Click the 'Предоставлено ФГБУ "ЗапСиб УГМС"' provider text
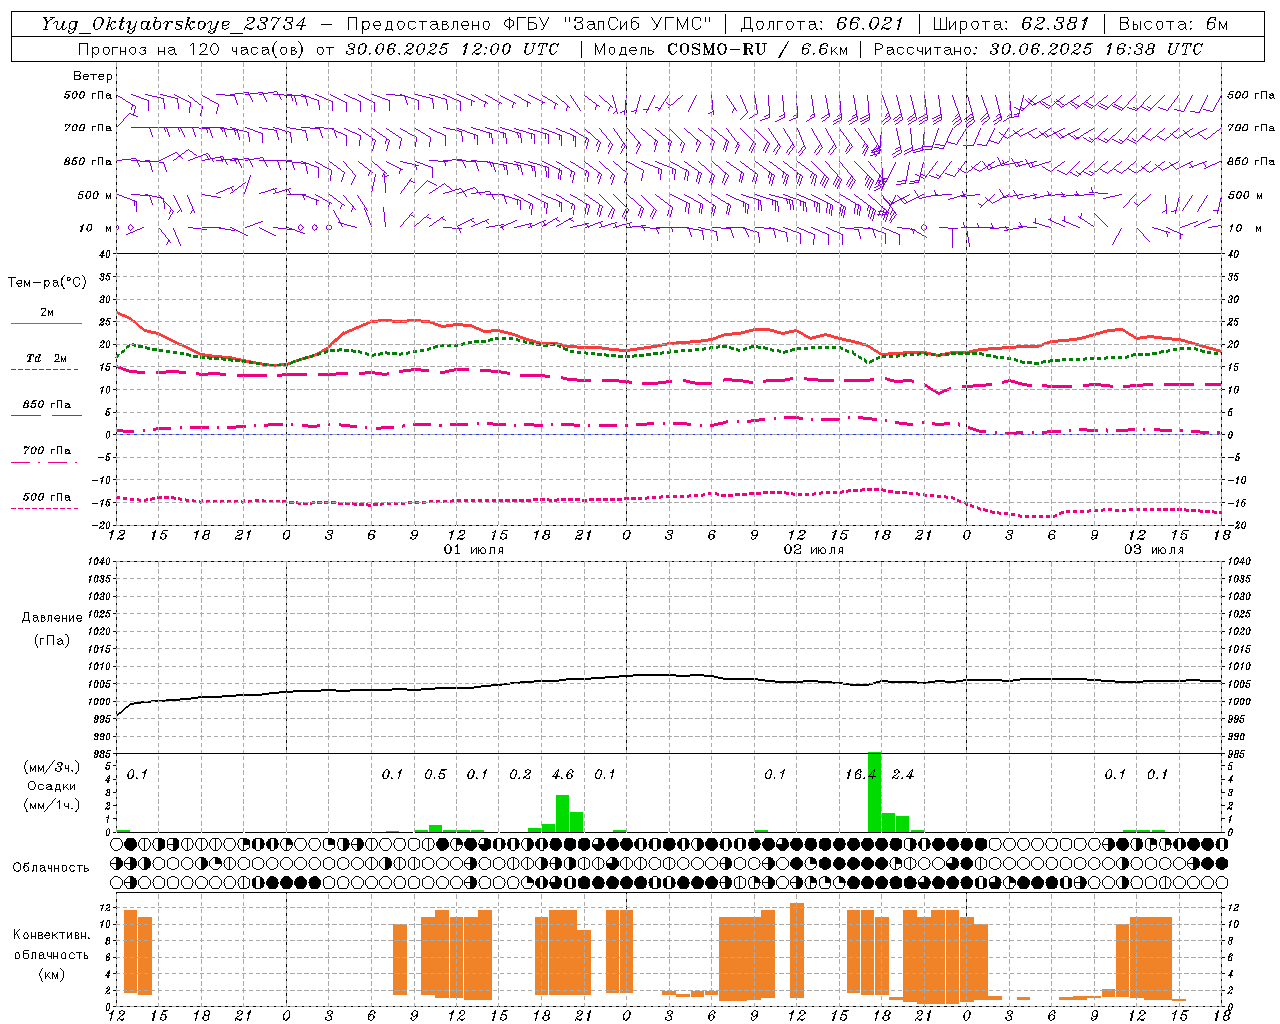The width and height of the screenshot is (1280, 1024). [529, 24]
